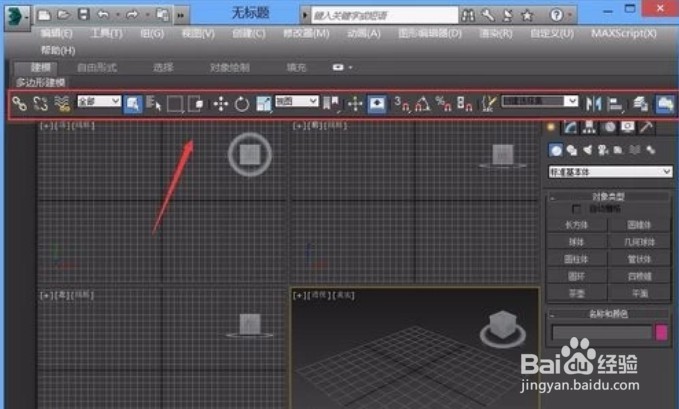Click the Mirror tool icon

[594, 104]
